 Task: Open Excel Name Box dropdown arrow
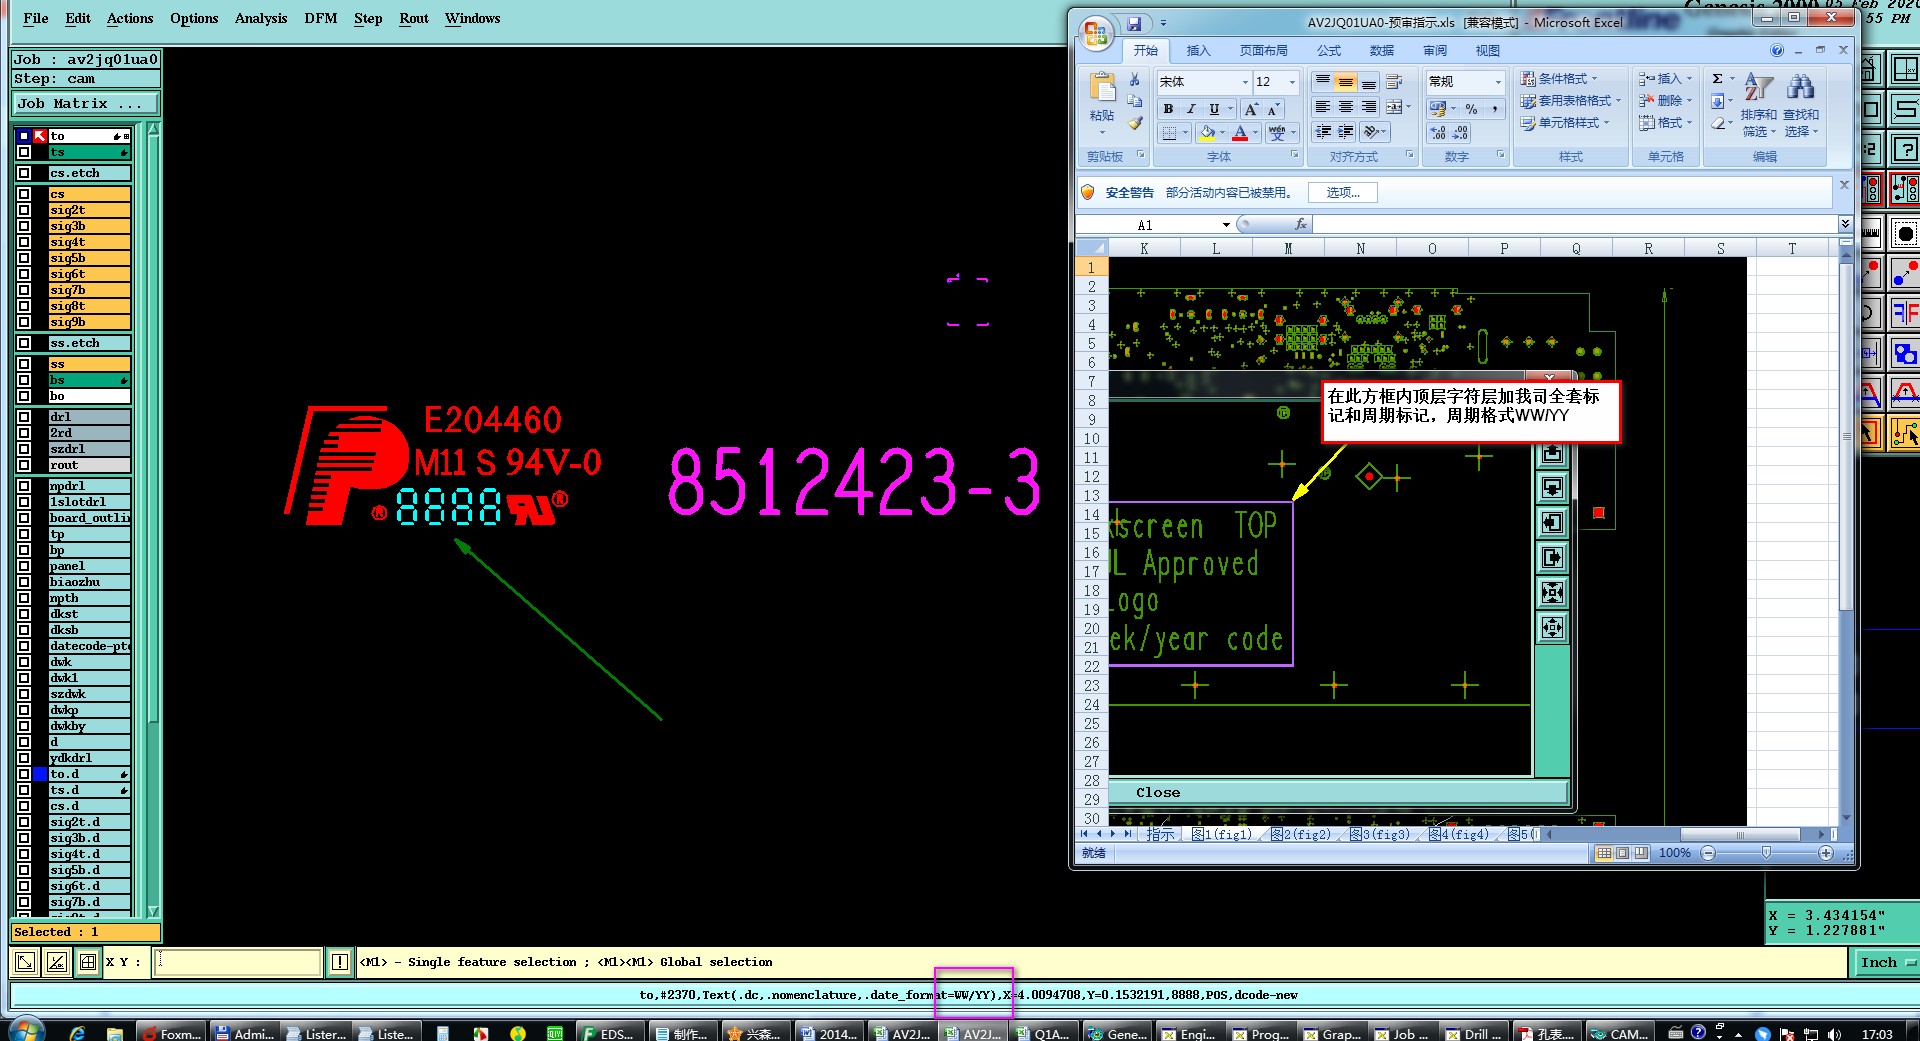[x=1226, y=225]
